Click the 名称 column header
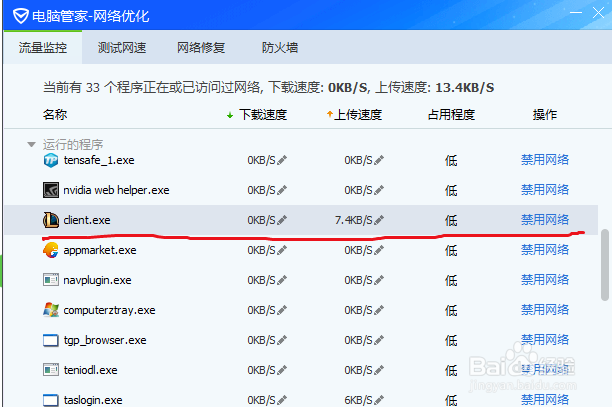Image resolution: width=612 pixels, height=407 pixels. 55,115
